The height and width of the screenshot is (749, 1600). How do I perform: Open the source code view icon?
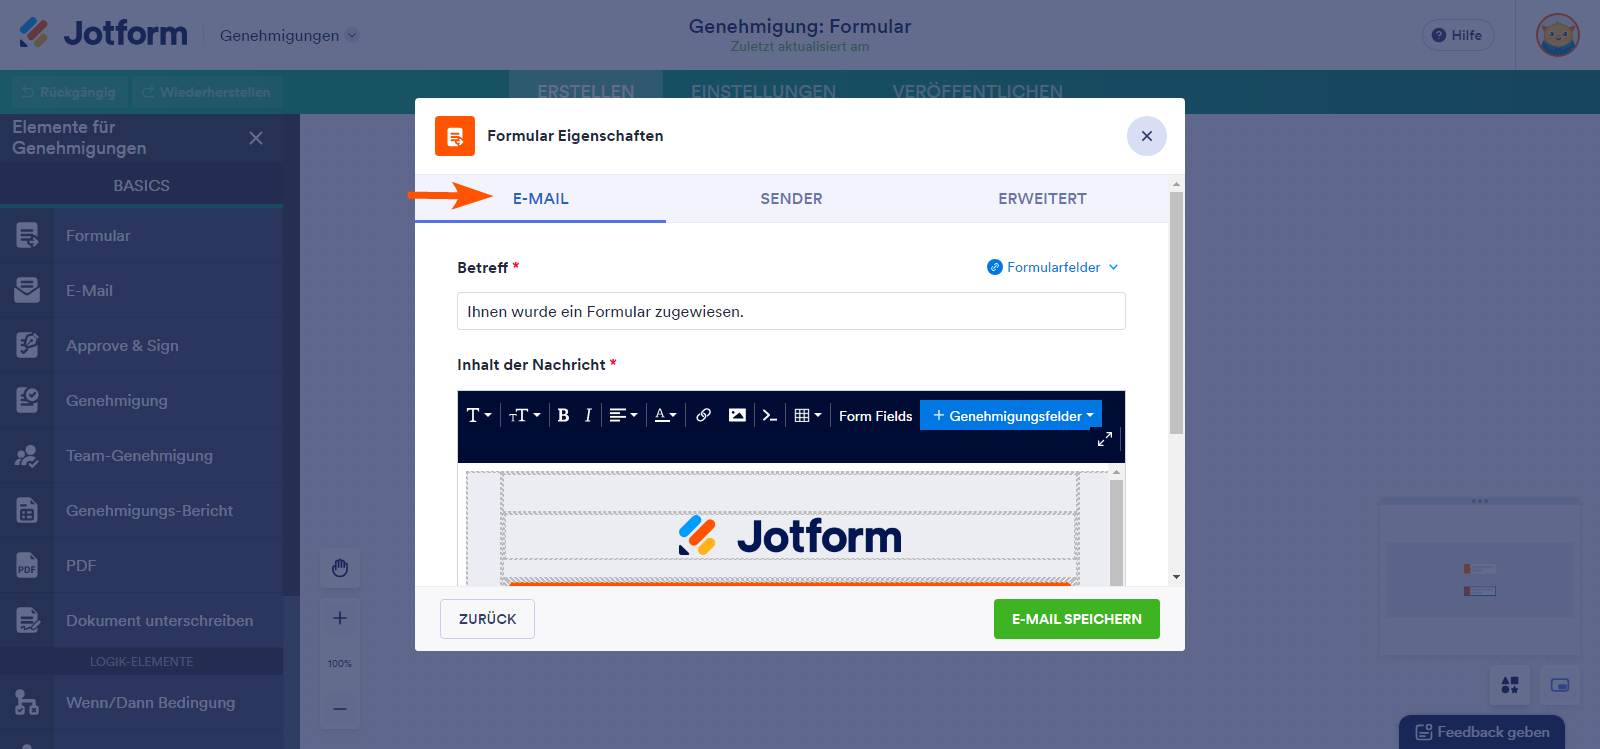769,415
